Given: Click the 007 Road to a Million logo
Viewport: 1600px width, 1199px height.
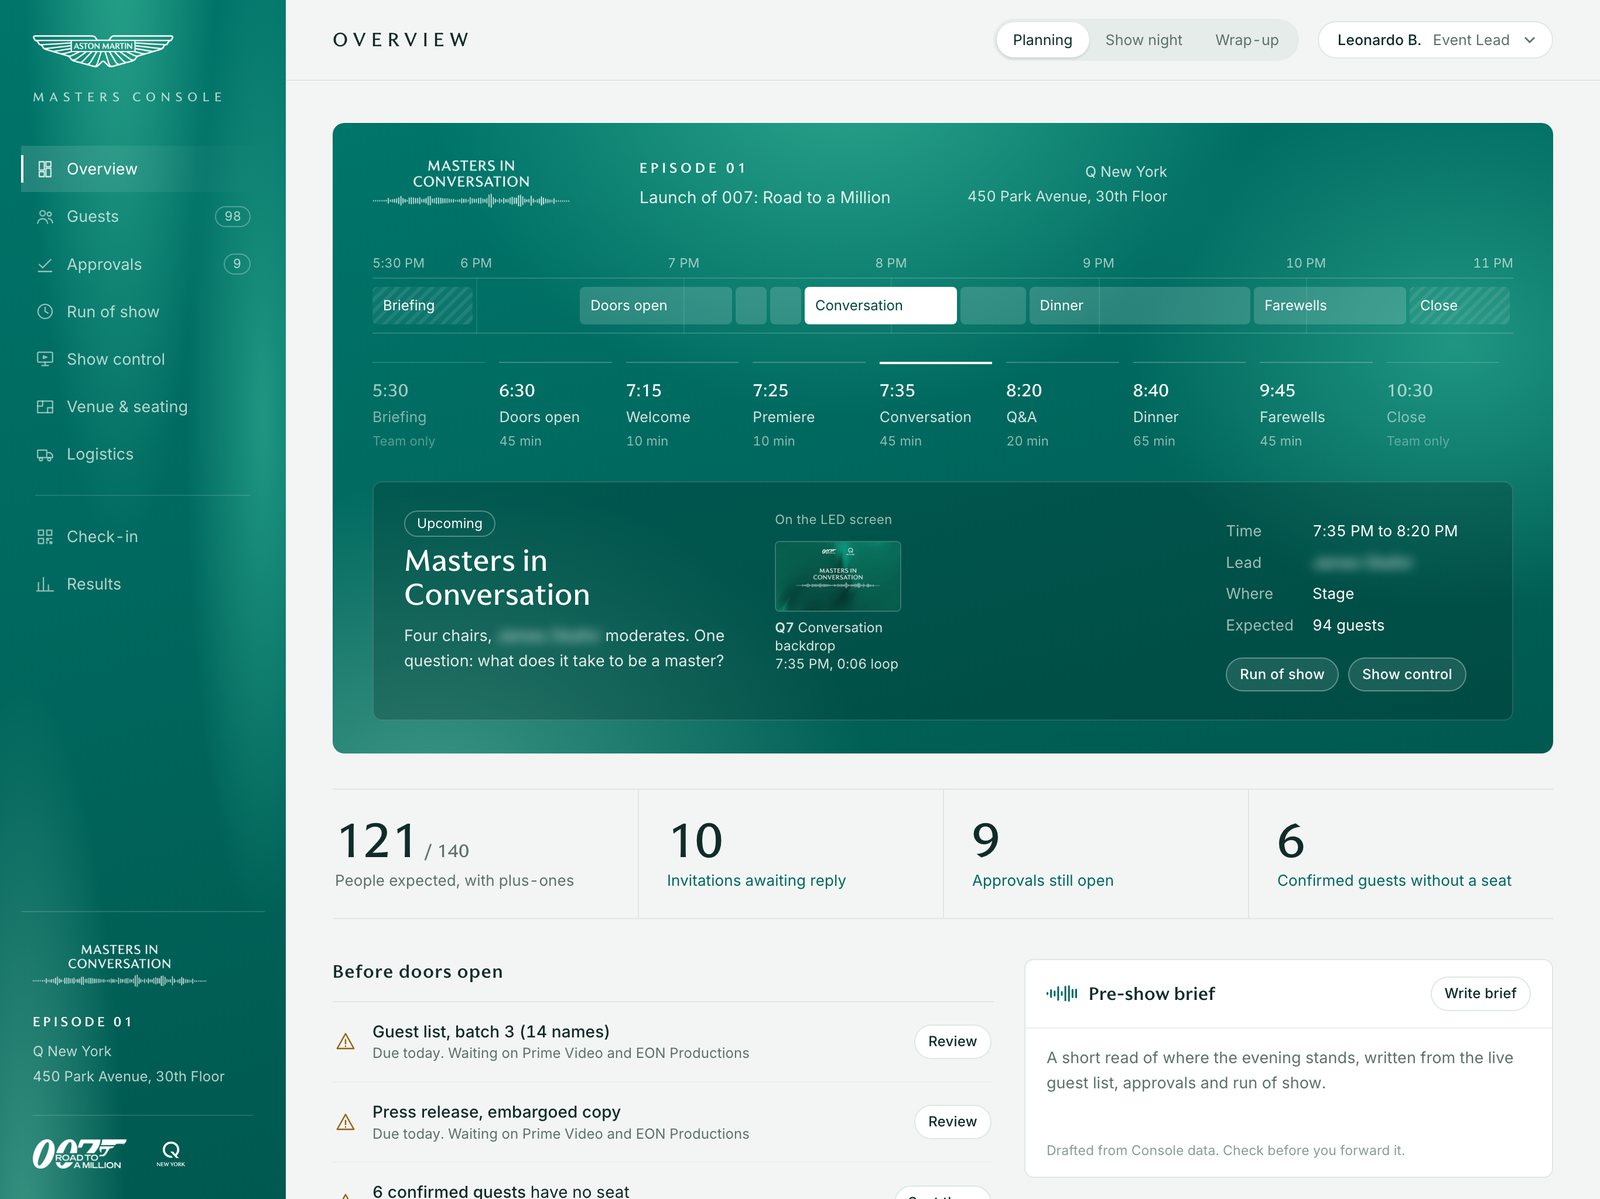Looking at the screenshot, I should 79,1154.
